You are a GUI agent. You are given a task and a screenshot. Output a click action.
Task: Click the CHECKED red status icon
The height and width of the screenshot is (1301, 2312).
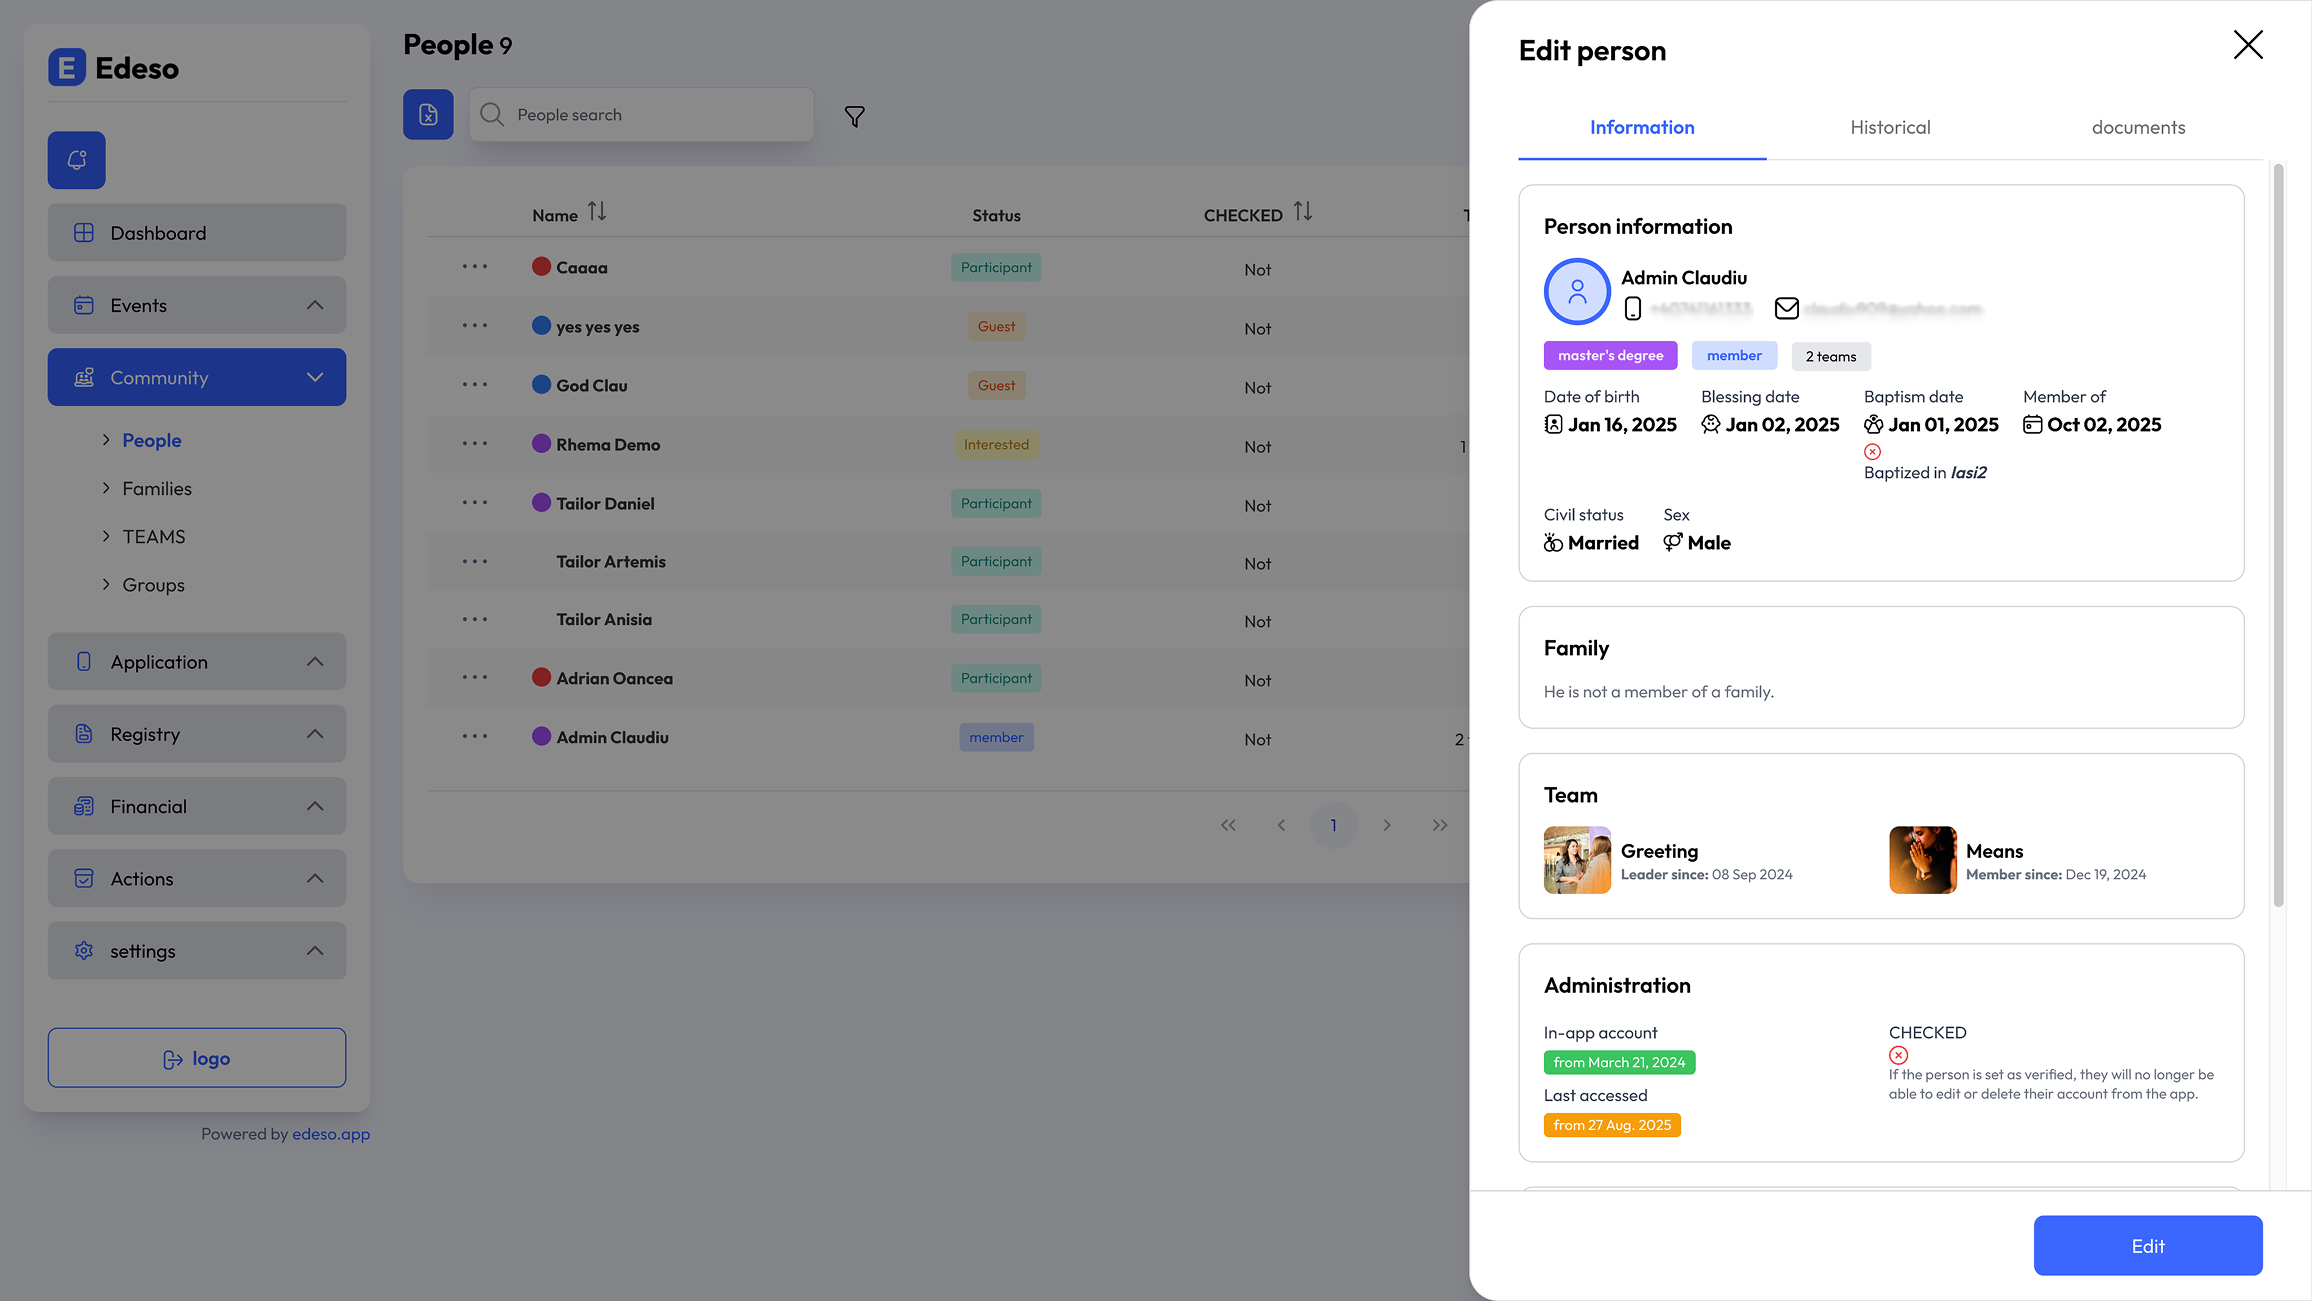[1898, 1055]
